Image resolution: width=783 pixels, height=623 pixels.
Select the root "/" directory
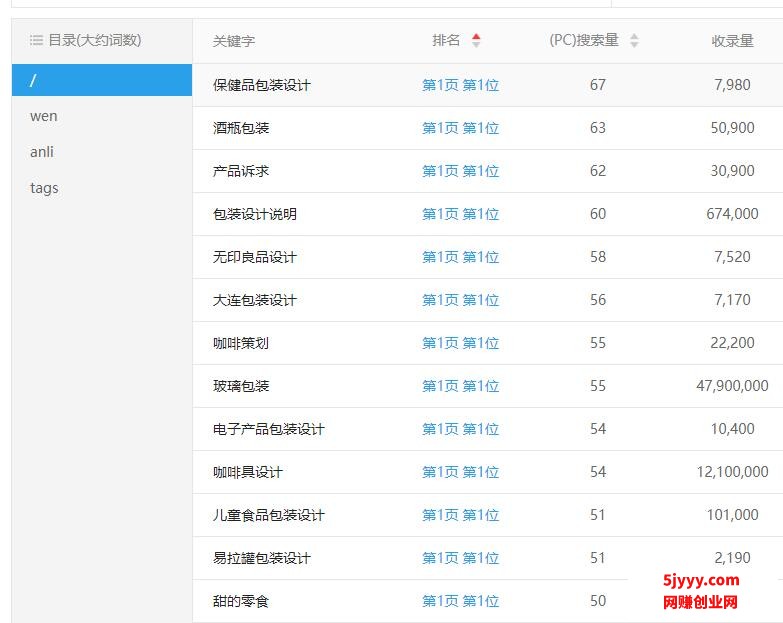point(101,80)
